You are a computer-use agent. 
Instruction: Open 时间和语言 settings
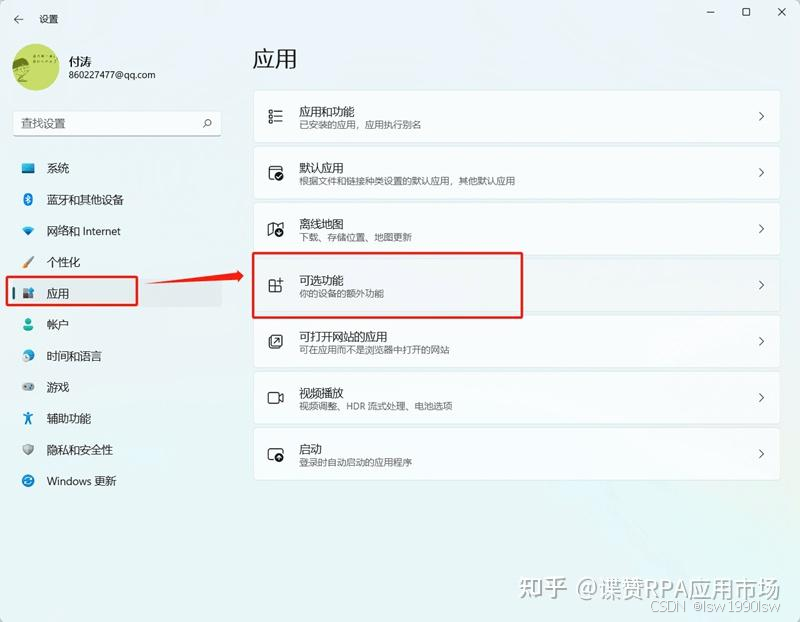[x=117, y=356]
